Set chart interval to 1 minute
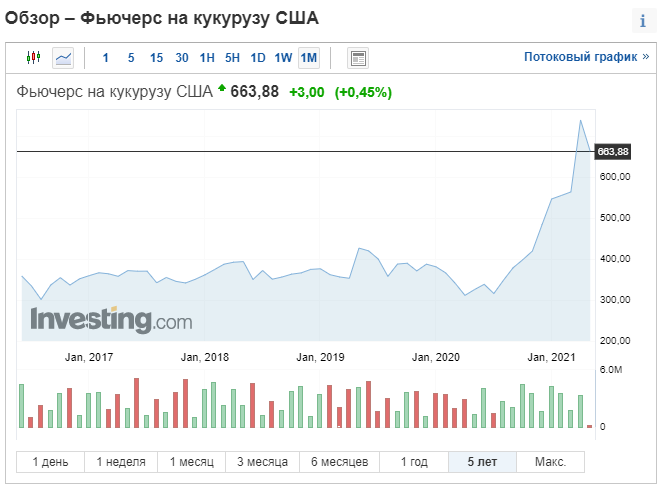Viewport: 659px width, 486px height. point(106,58)
